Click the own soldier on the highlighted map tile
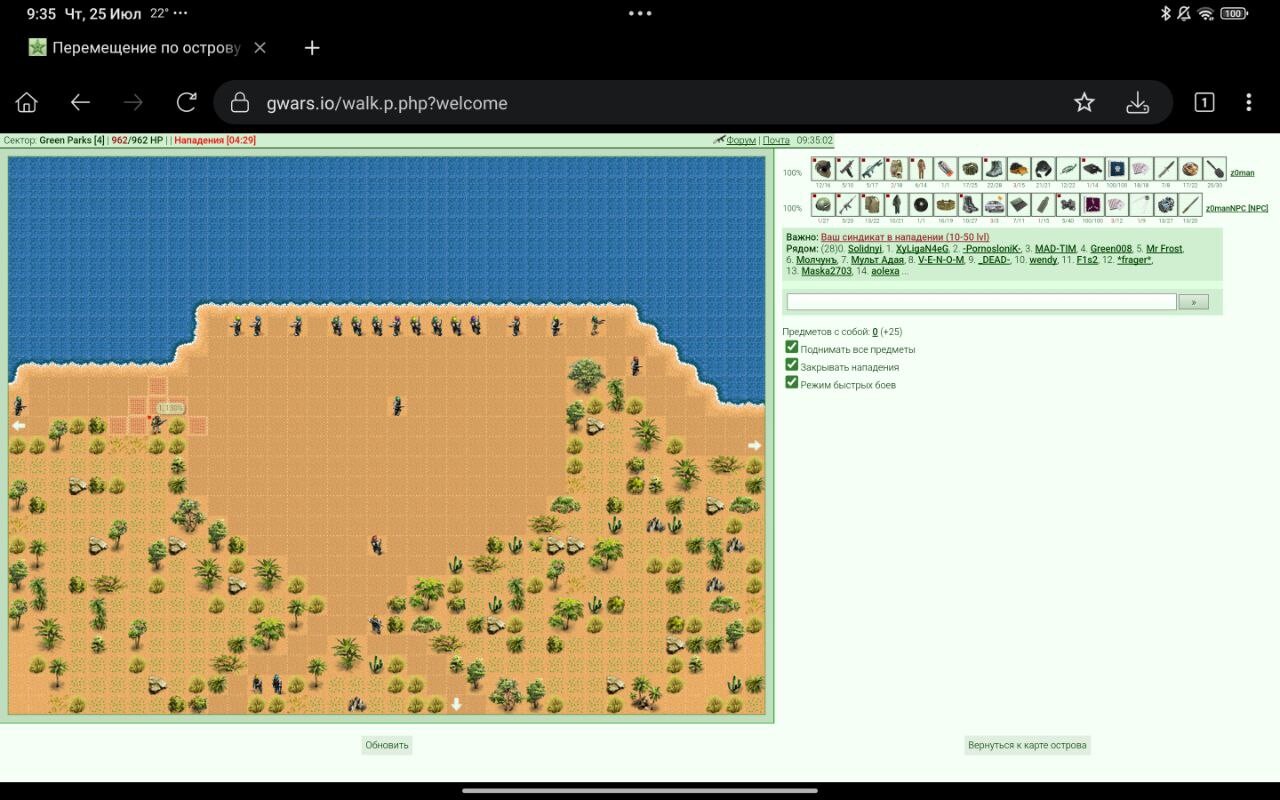Viewport: 1280px width, 800px height. pyautogui.click(x=157, y=425)
